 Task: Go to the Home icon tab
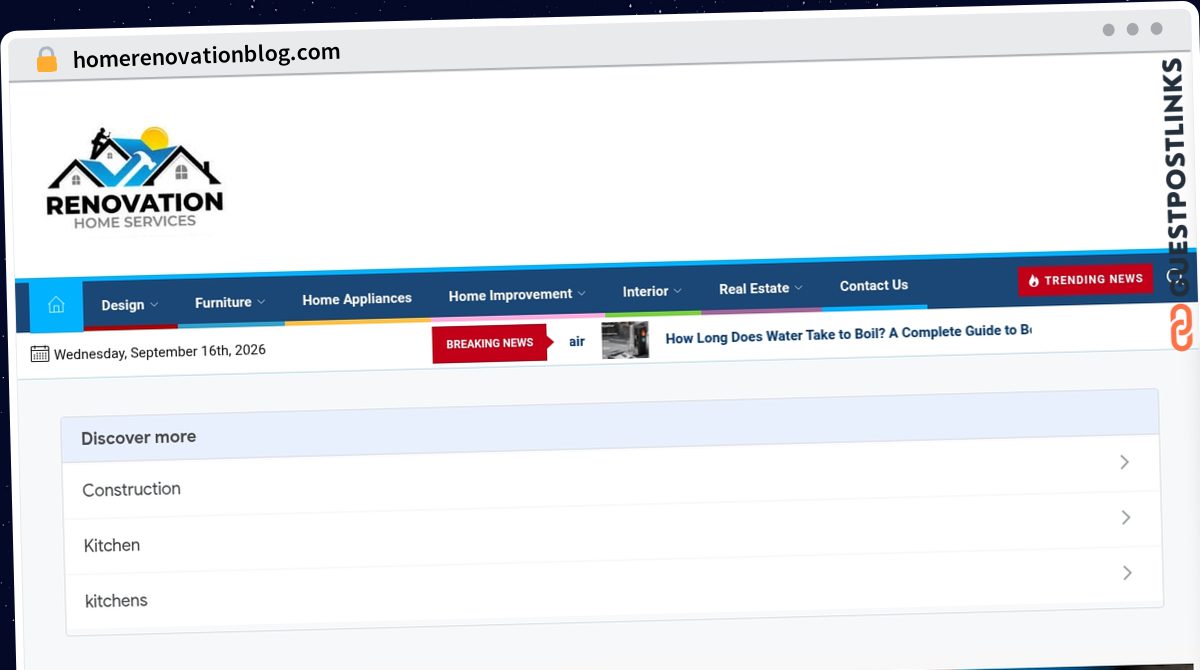(x=56, y=306)
